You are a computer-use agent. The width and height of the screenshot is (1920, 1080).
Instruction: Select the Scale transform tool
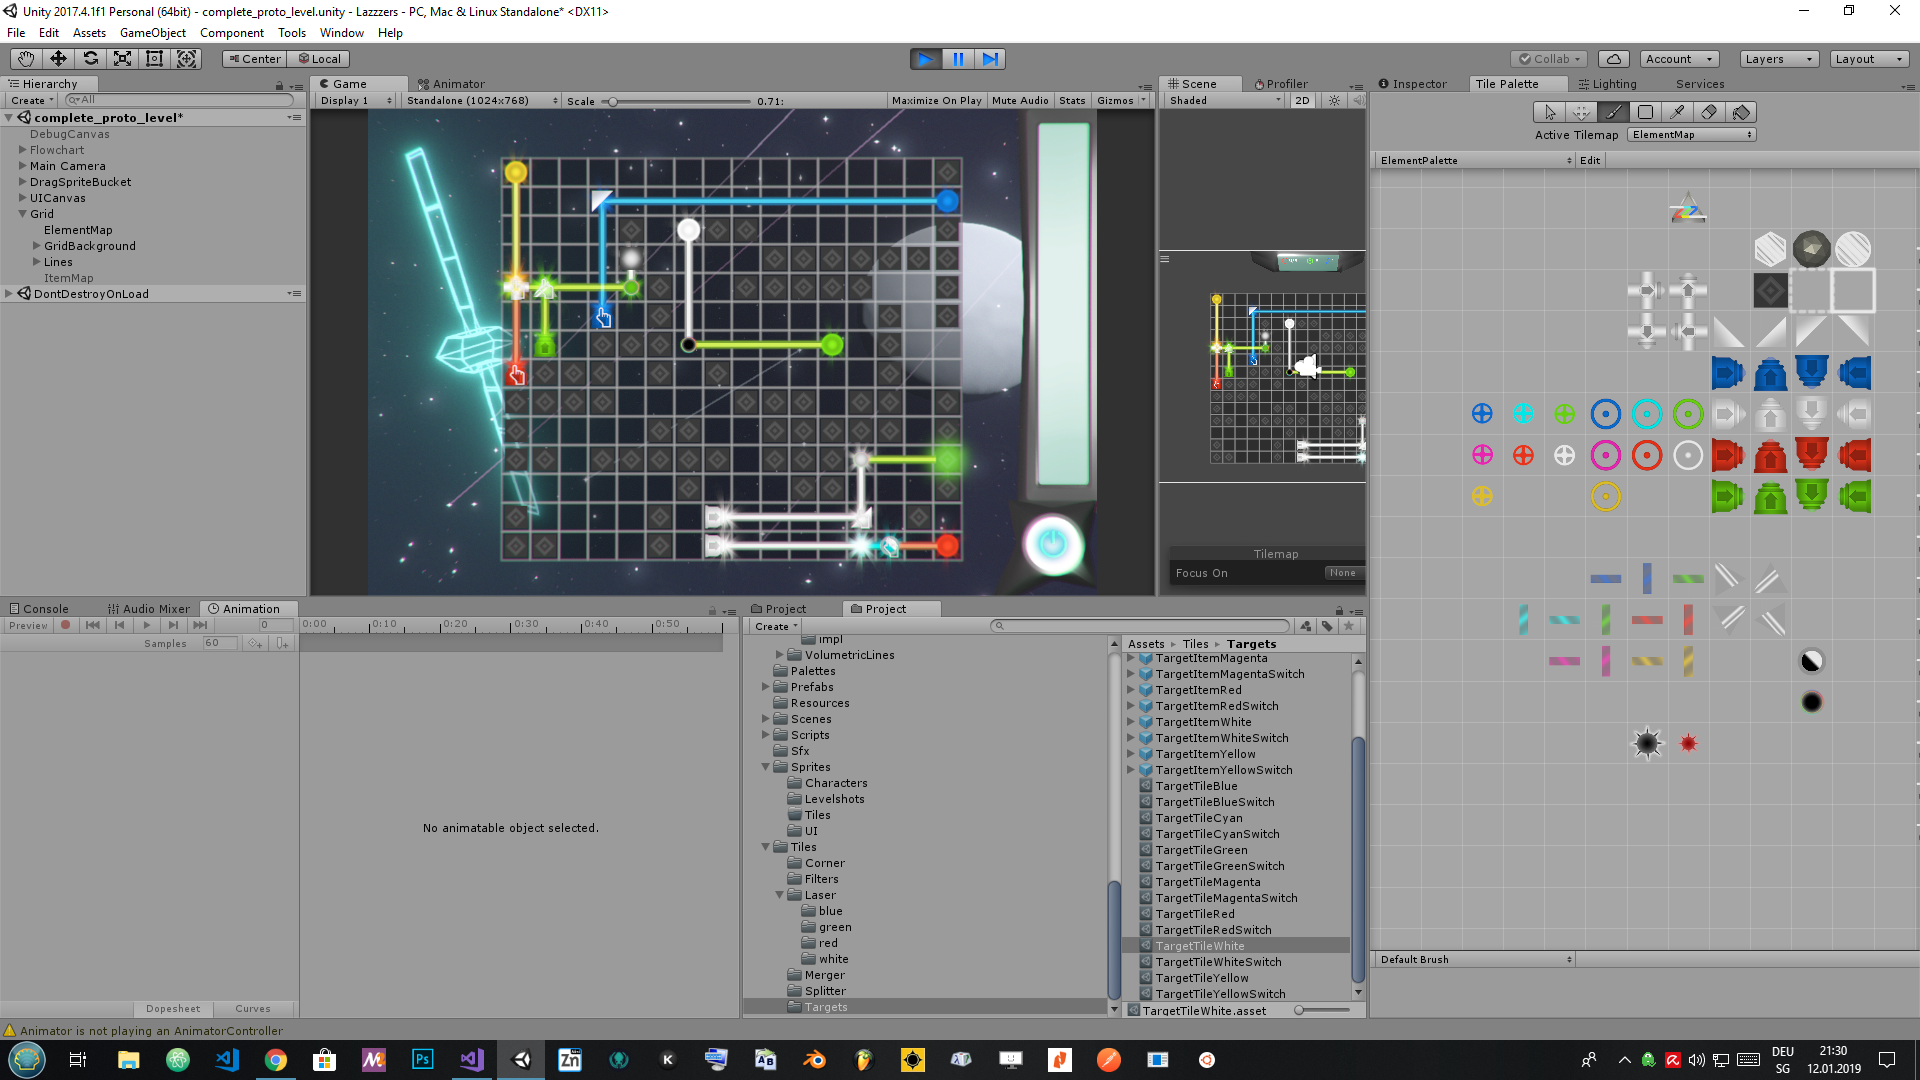(x=122, y=59)
